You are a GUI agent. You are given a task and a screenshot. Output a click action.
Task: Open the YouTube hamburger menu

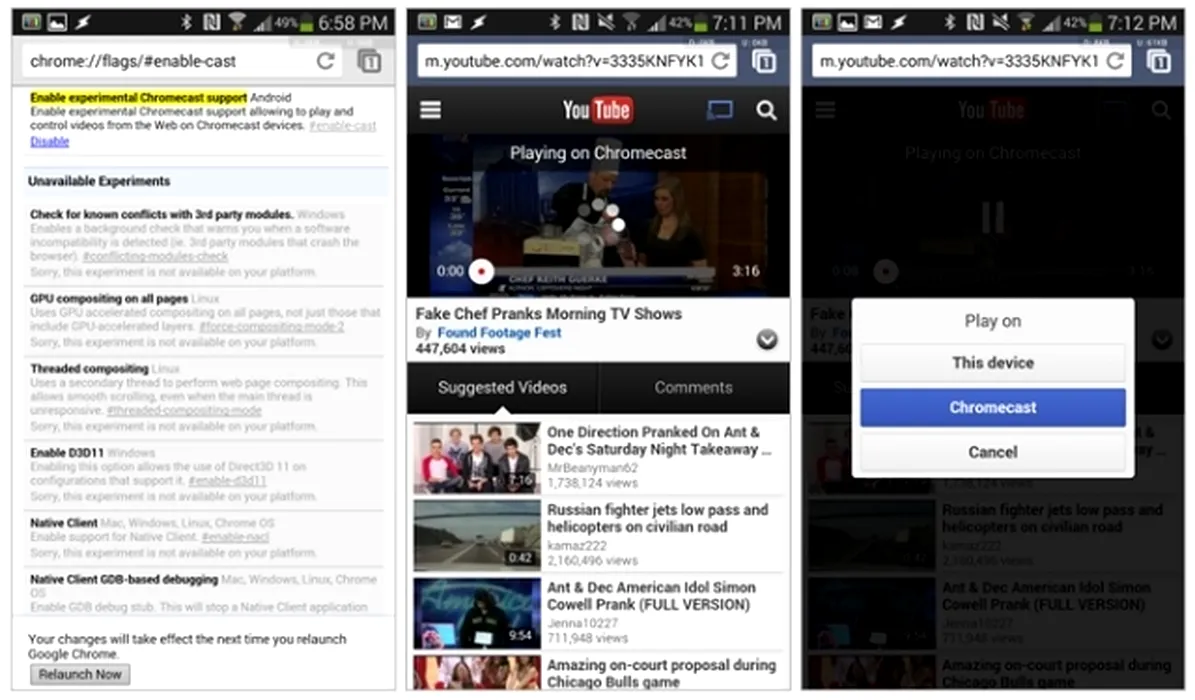pos(431,111)
